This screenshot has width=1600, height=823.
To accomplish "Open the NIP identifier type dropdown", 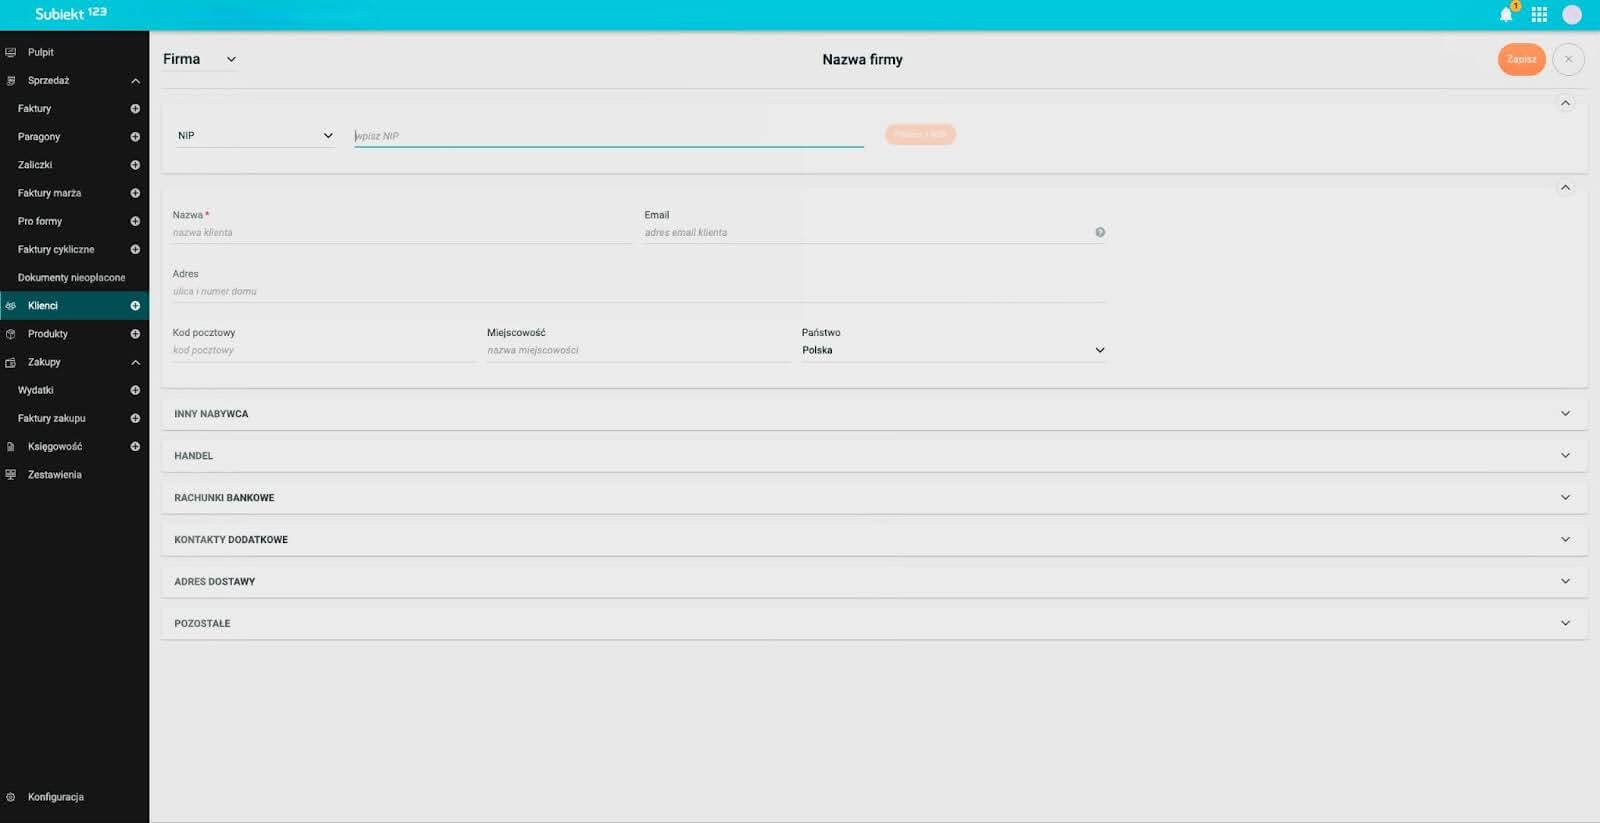I will point(255,135).
